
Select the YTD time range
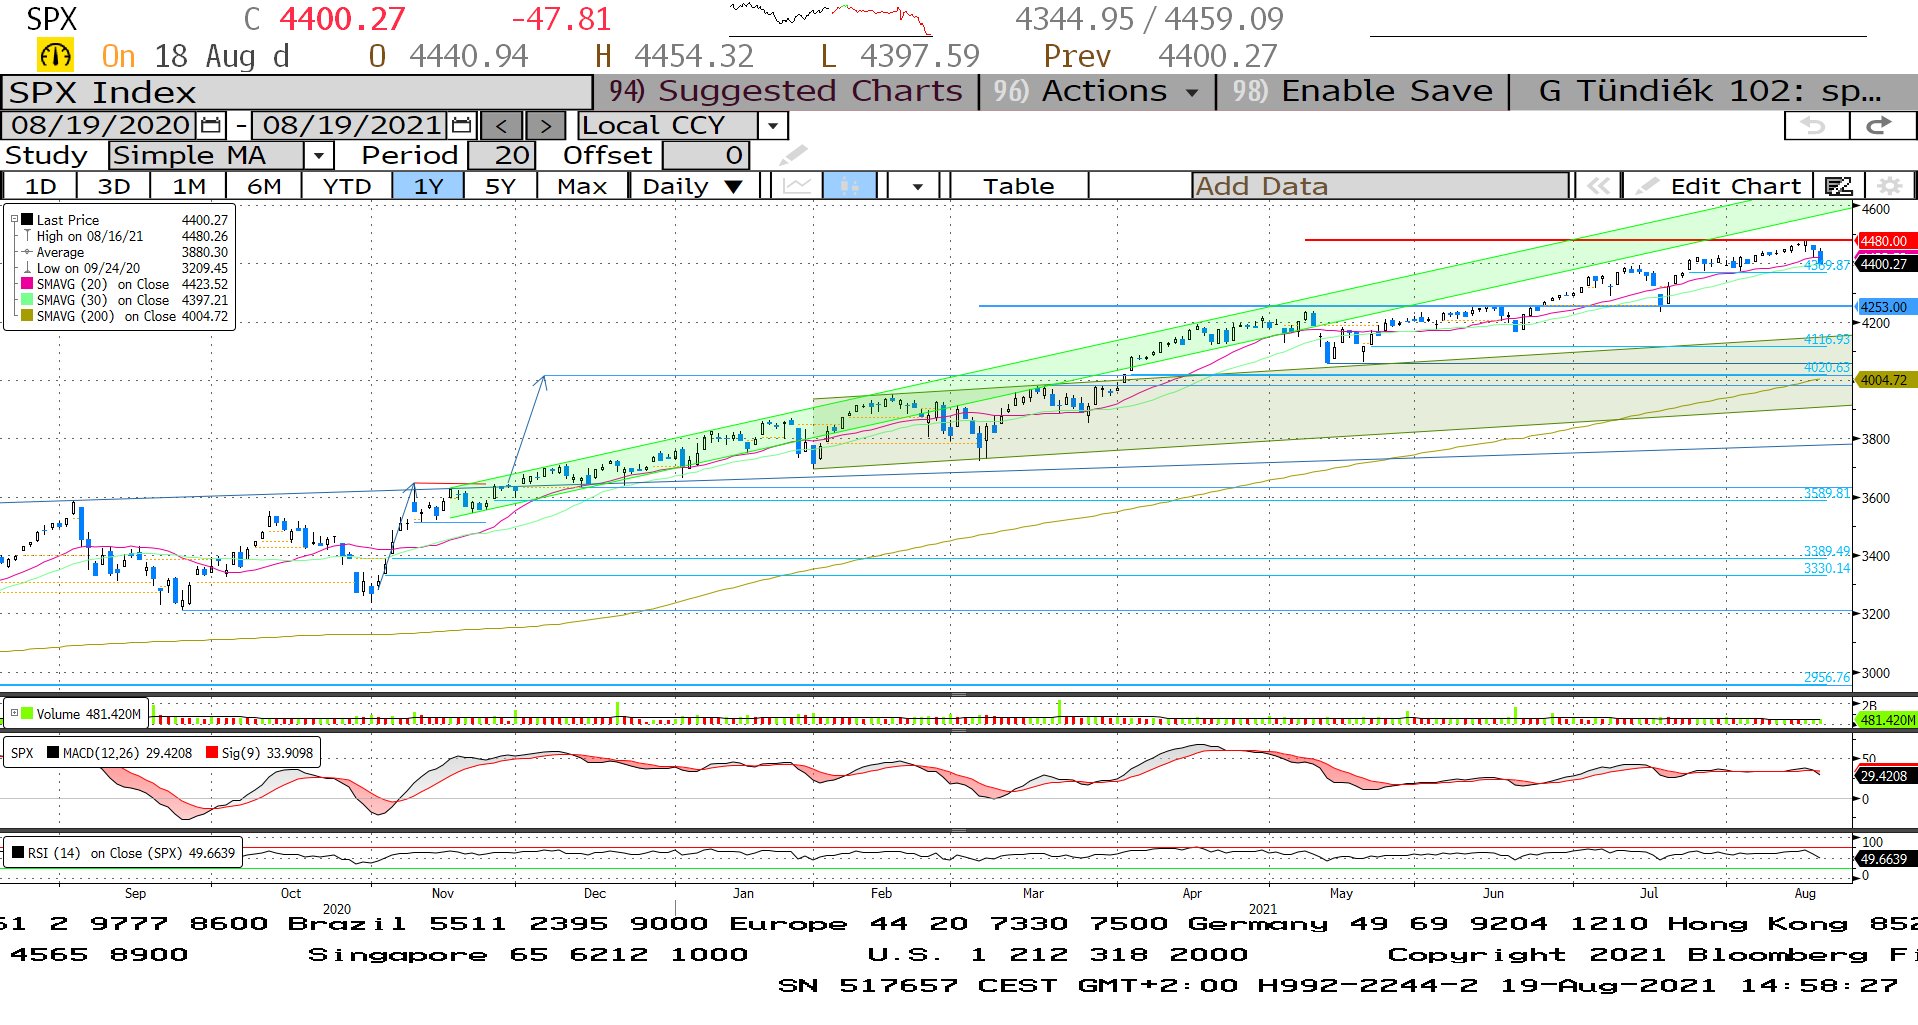(x=347, y=186)
